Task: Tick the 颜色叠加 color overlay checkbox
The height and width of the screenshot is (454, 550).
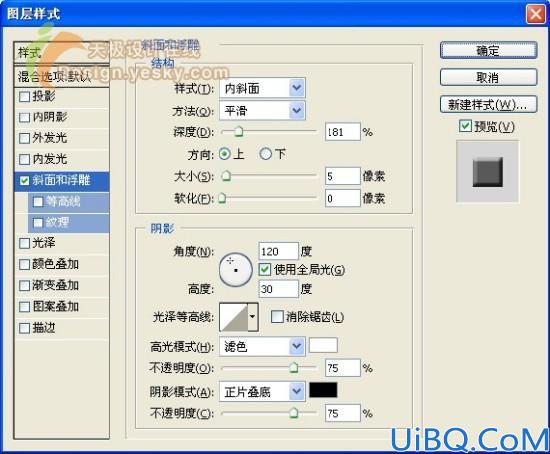Action: [24, 265]
